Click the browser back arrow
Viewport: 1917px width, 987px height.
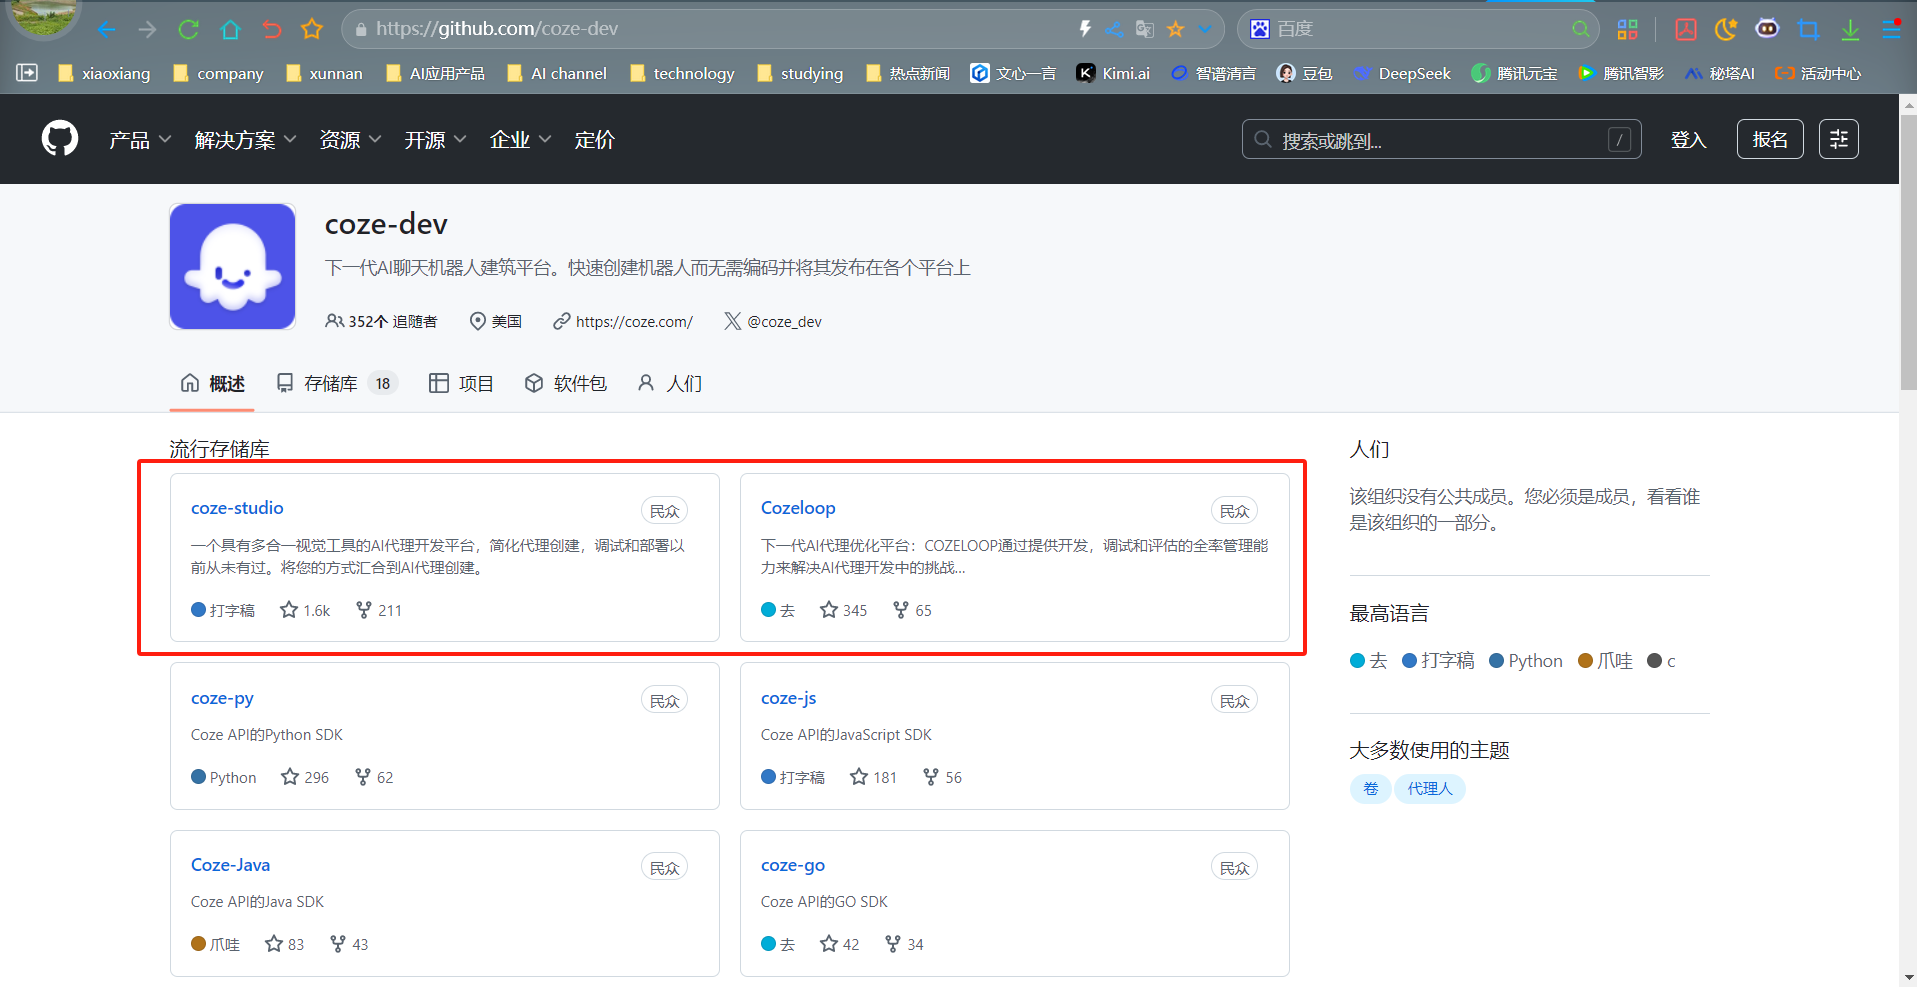[x=106, y=30]
